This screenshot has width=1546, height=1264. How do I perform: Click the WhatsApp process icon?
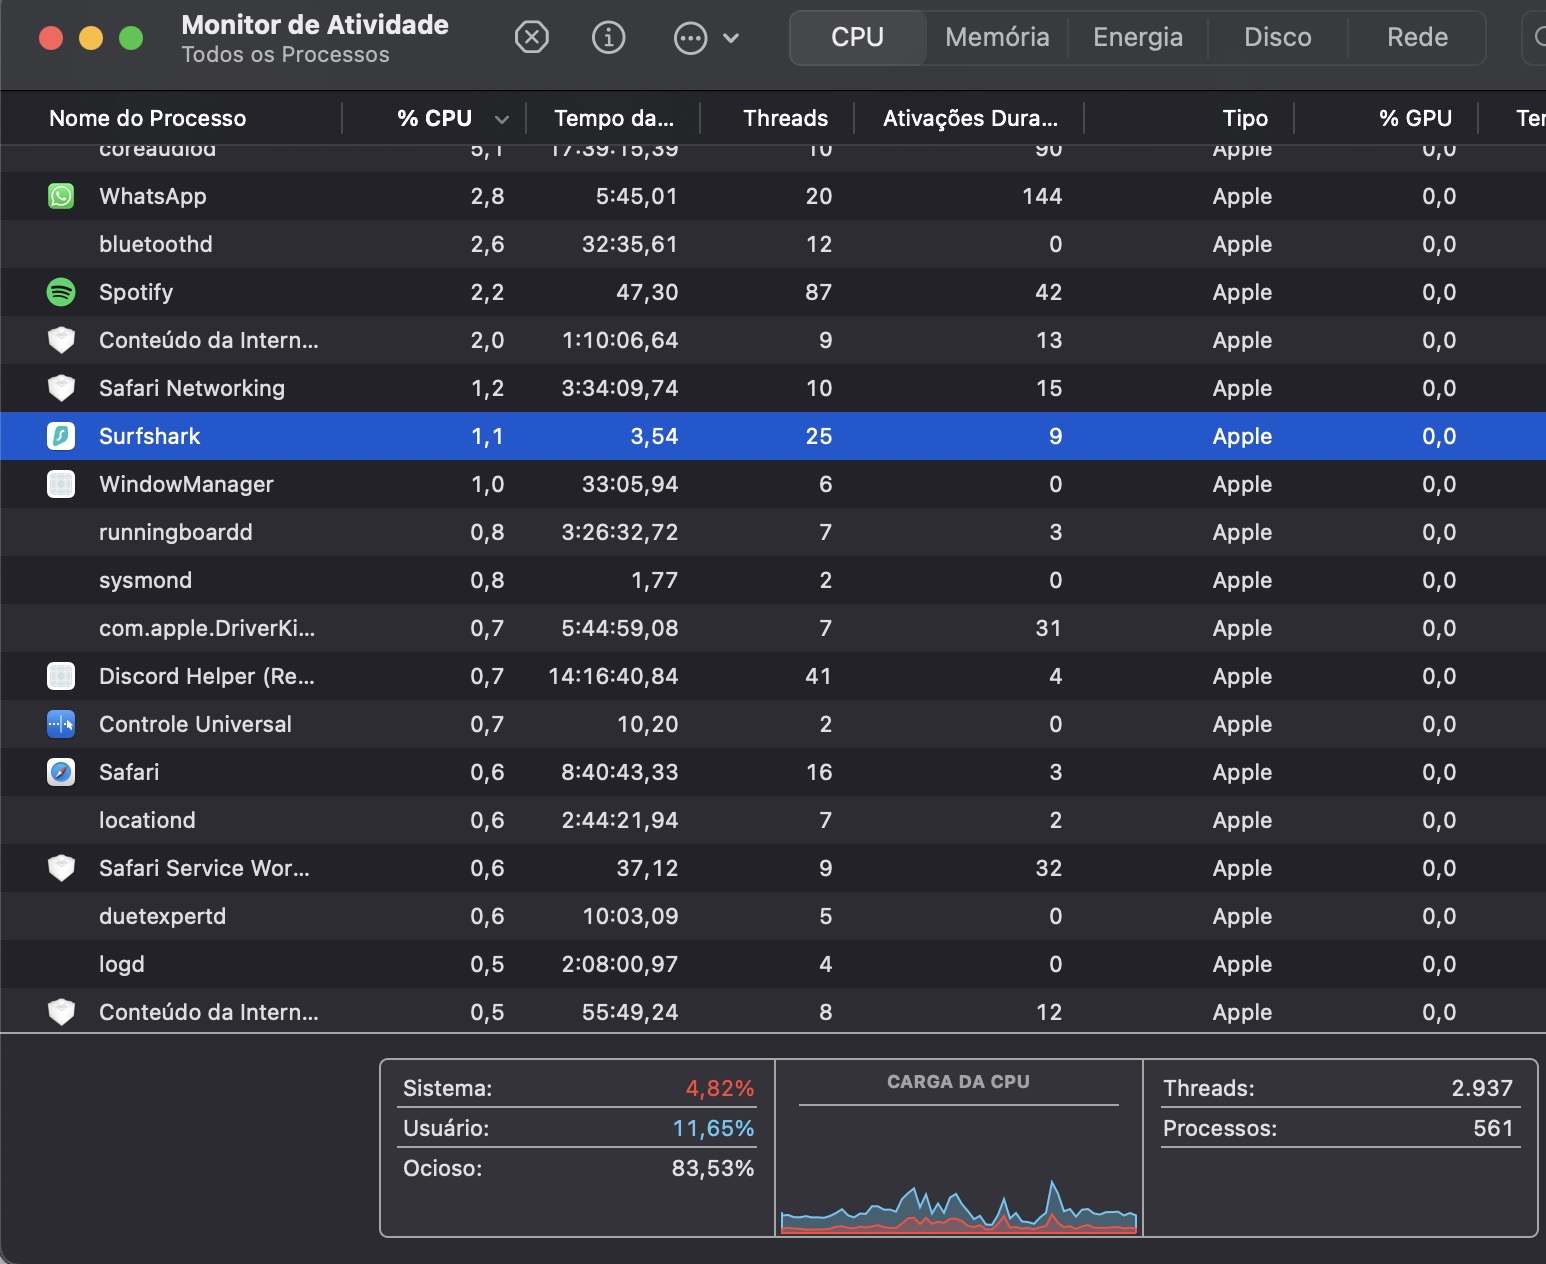pyautogui.click(x=61, y=196)
